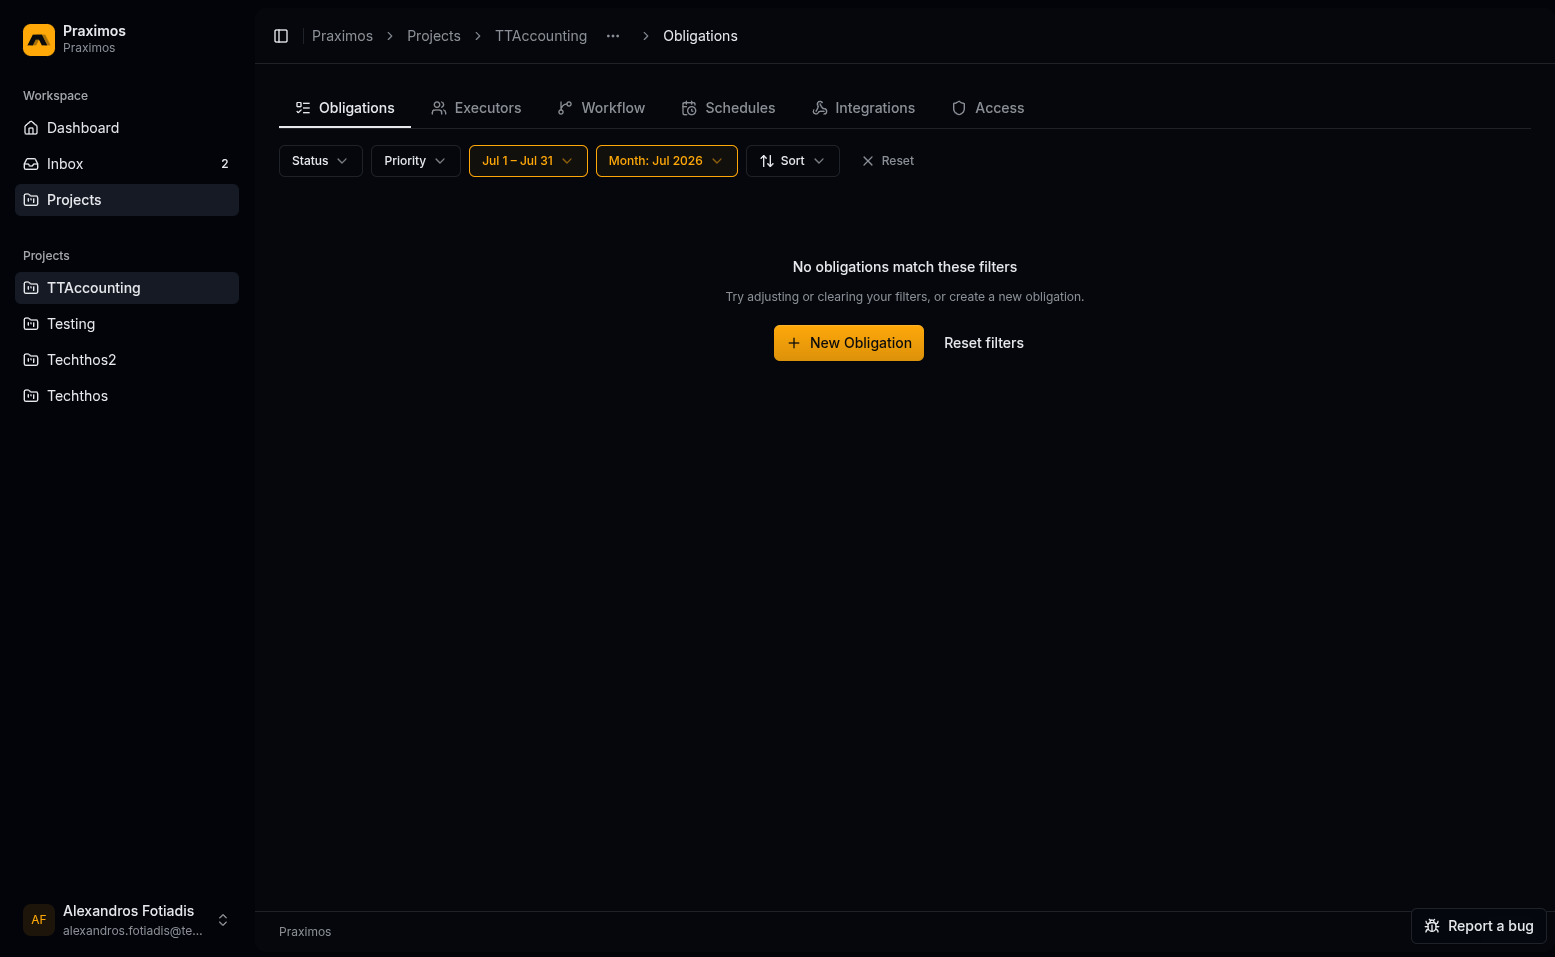Click the Reset filters button
1555x957 pixels.
[984, 343]
